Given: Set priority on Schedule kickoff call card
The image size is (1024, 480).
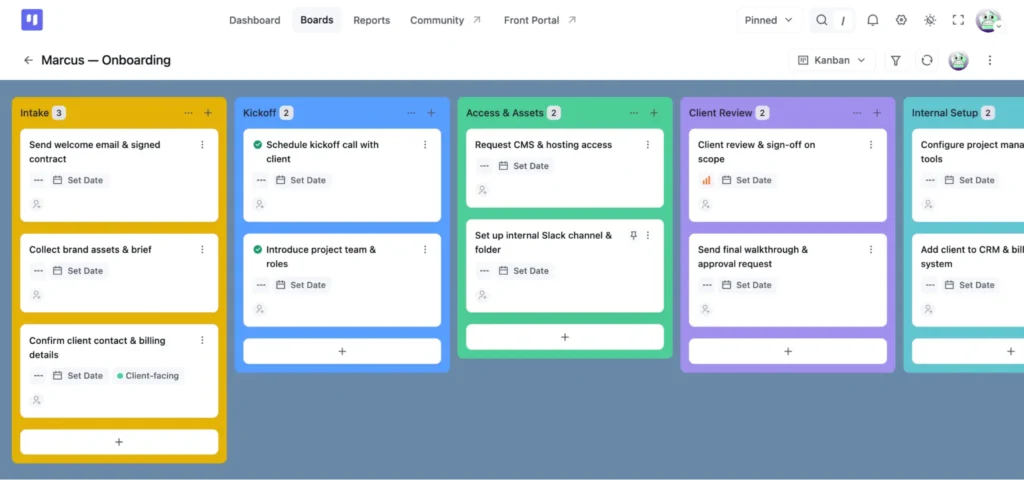Looking at the screenshot, I should click(261, 180).
